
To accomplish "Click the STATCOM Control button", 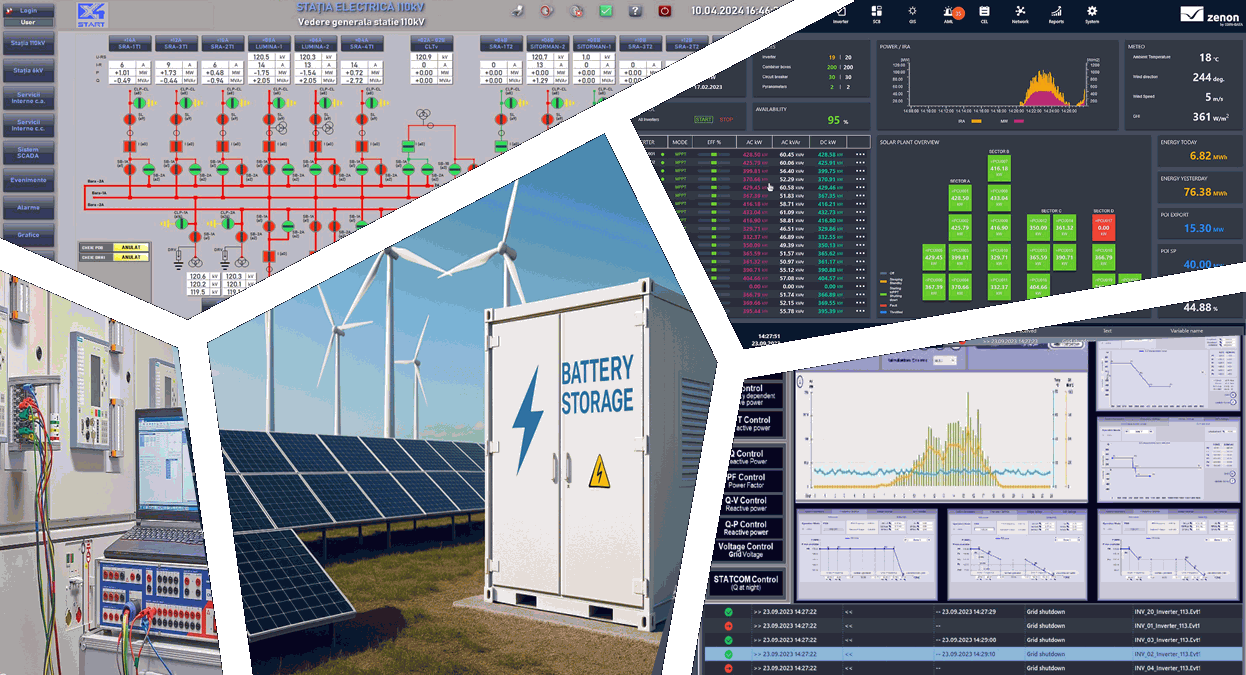I will (x=746, y=583).
